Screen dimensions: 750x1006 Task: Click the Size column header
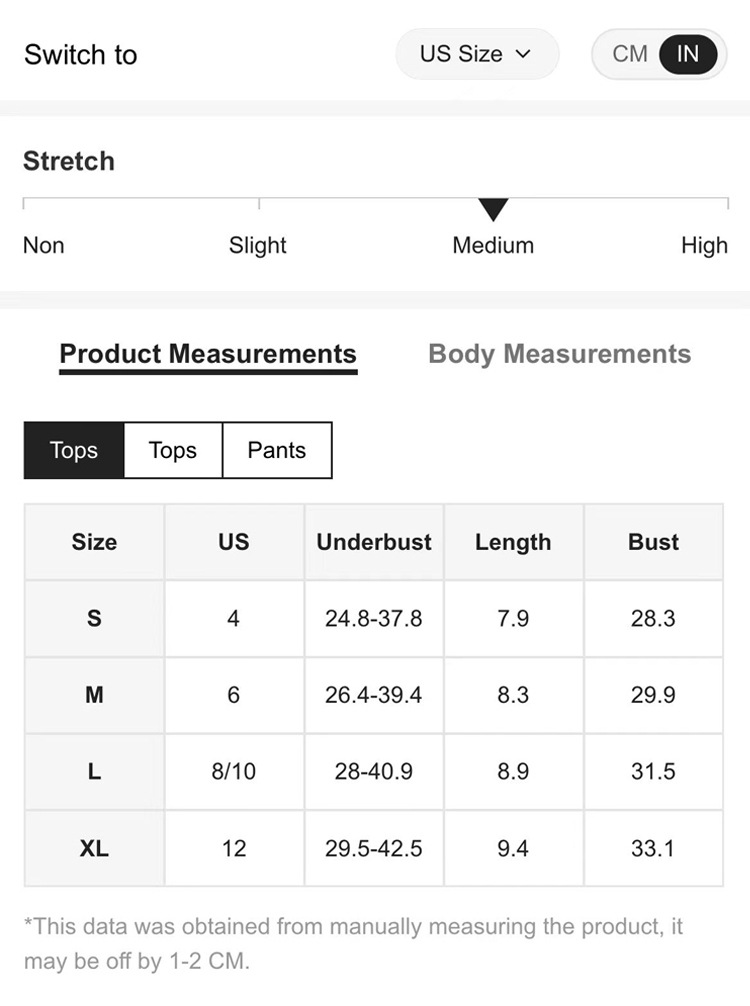click(94, 542)
